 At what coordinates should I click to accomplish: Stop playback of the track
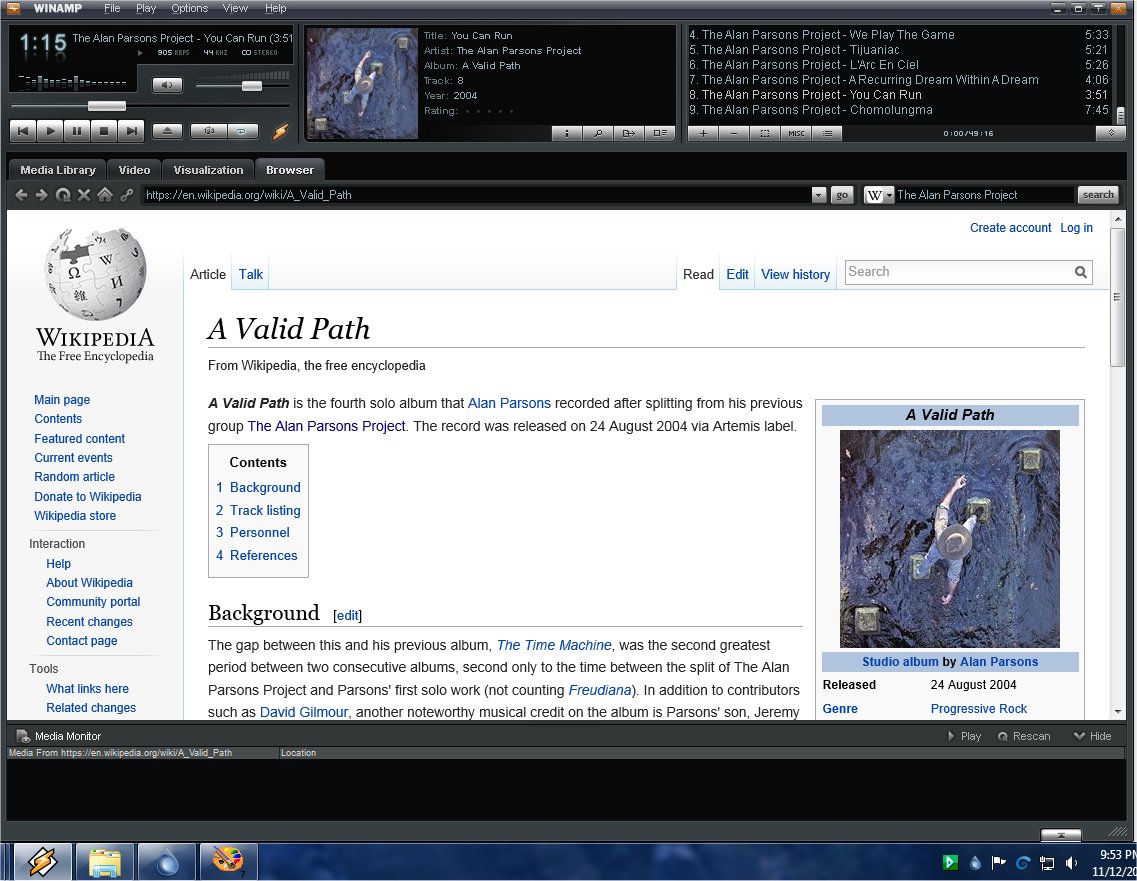pyautogui.click(x=103, y=131)
